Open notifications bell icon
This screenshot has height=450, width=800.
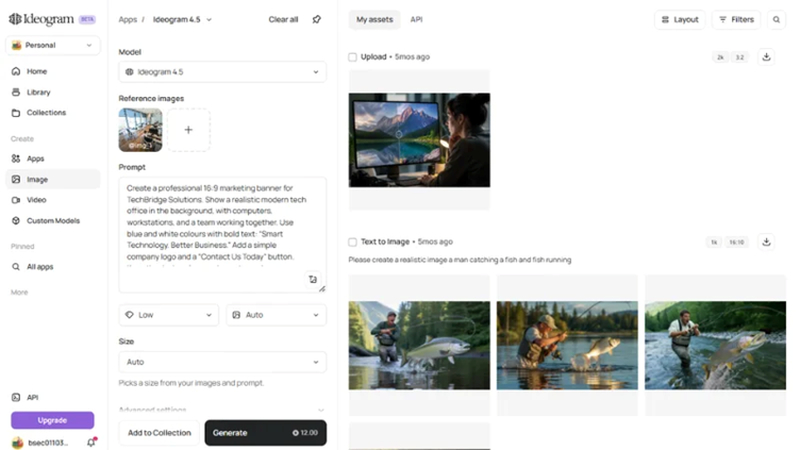click(x=91, y=442)
